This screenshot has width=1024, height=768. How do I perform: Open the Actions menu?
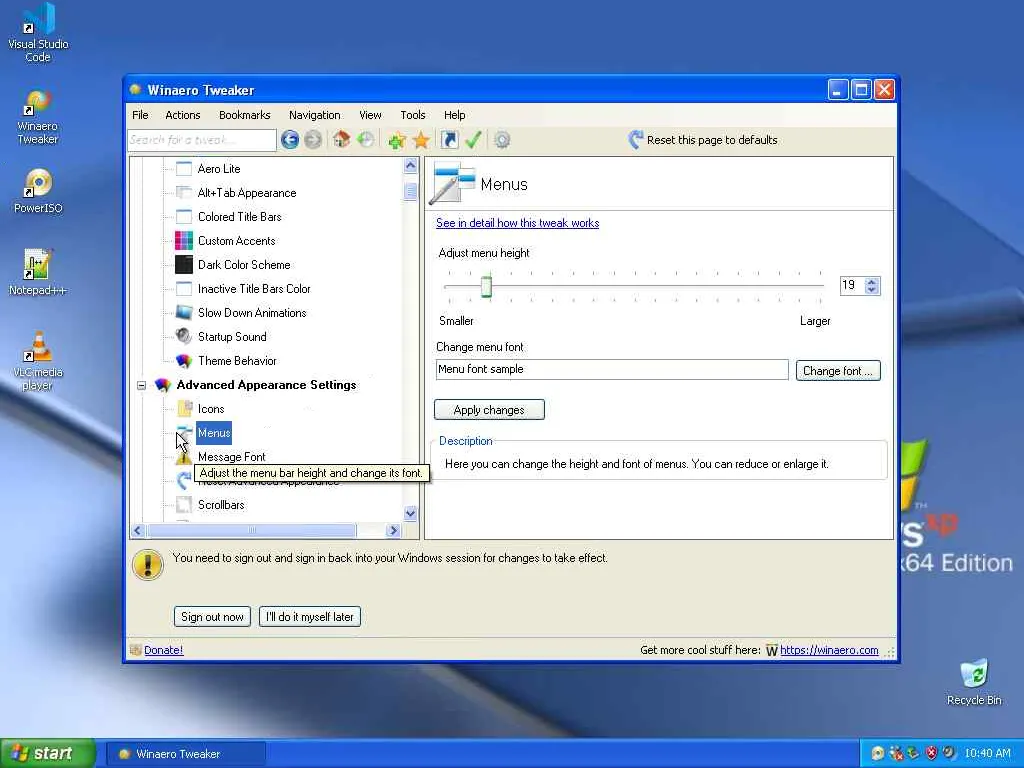183,115
